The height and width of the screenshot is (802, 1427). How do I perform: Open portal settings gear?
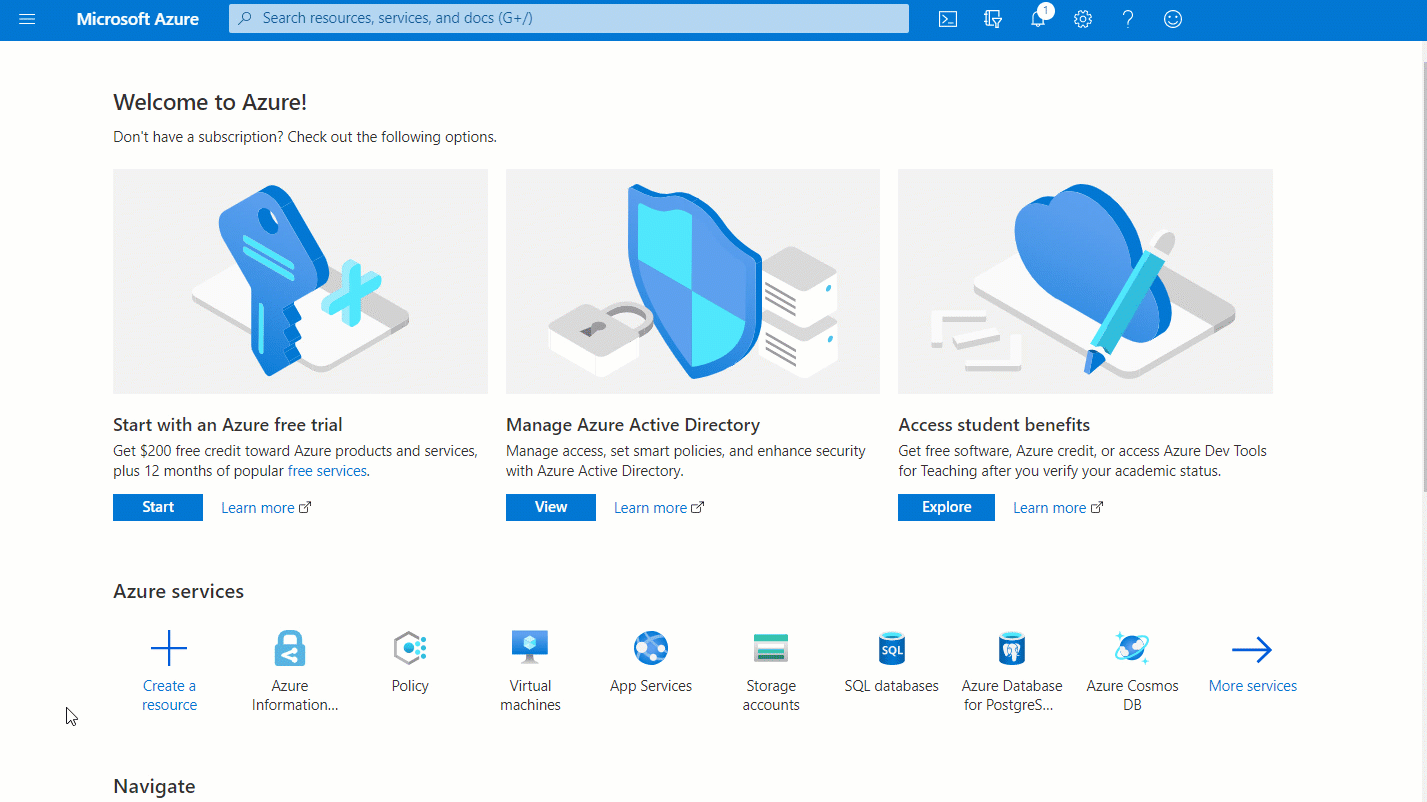pos(1083,19)
